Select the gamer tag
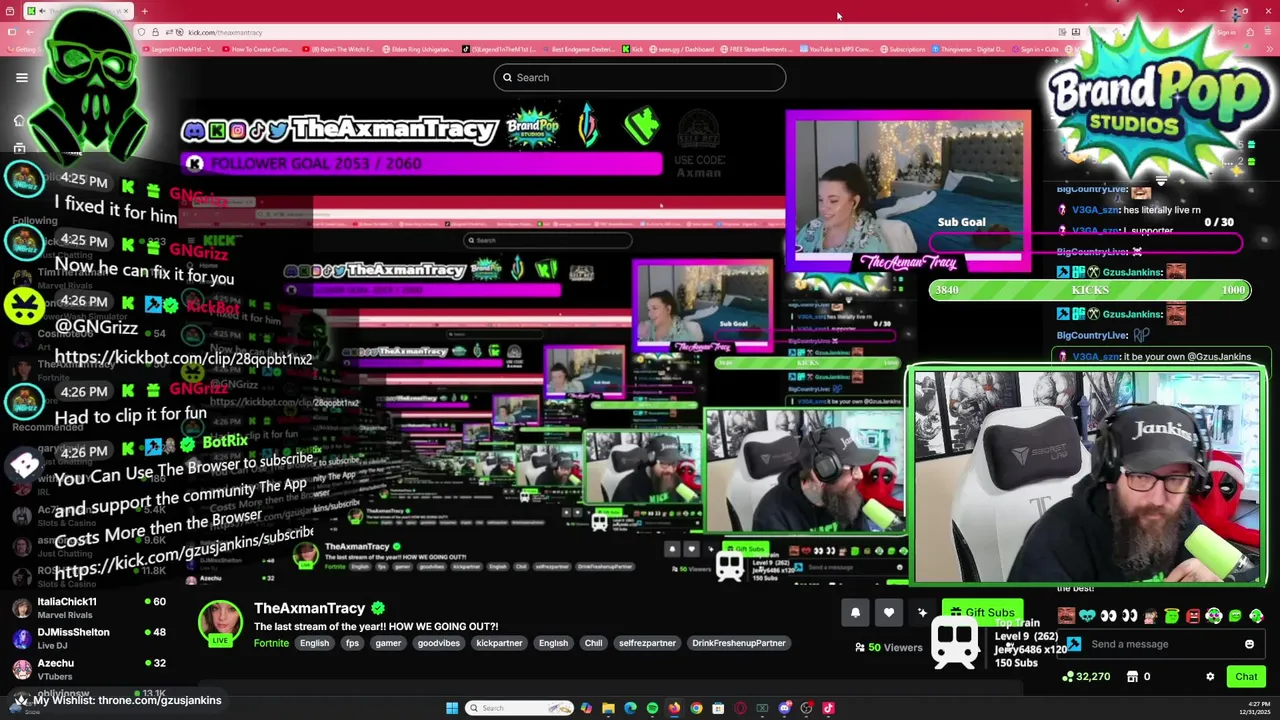The width and height of the screenshot is (1280, 720). 388,643
